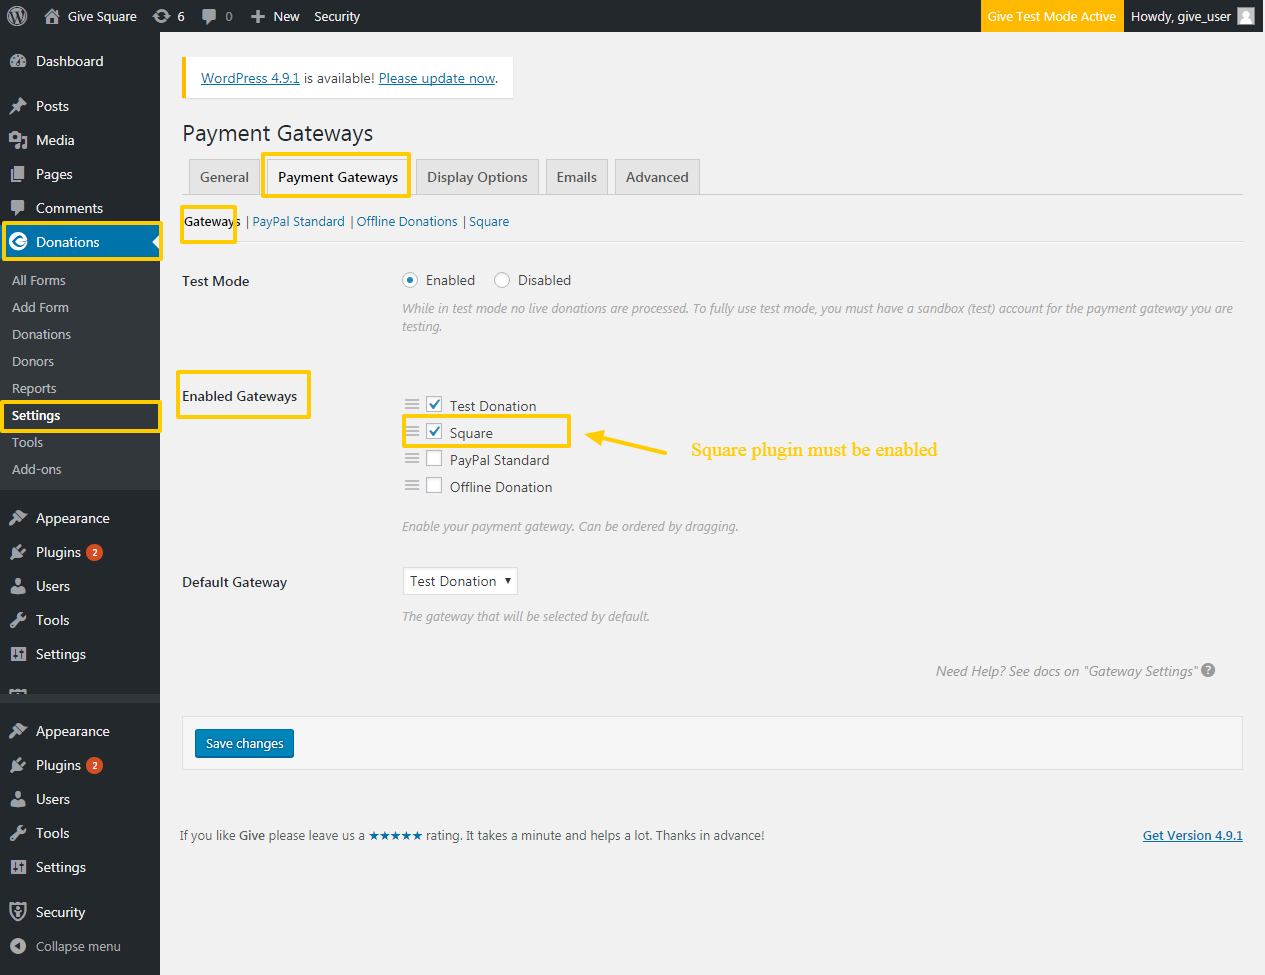Click the Security shield icon in sidebar
The height and width of the screenshot is (975, 1265).
click(x=18, y=912)
